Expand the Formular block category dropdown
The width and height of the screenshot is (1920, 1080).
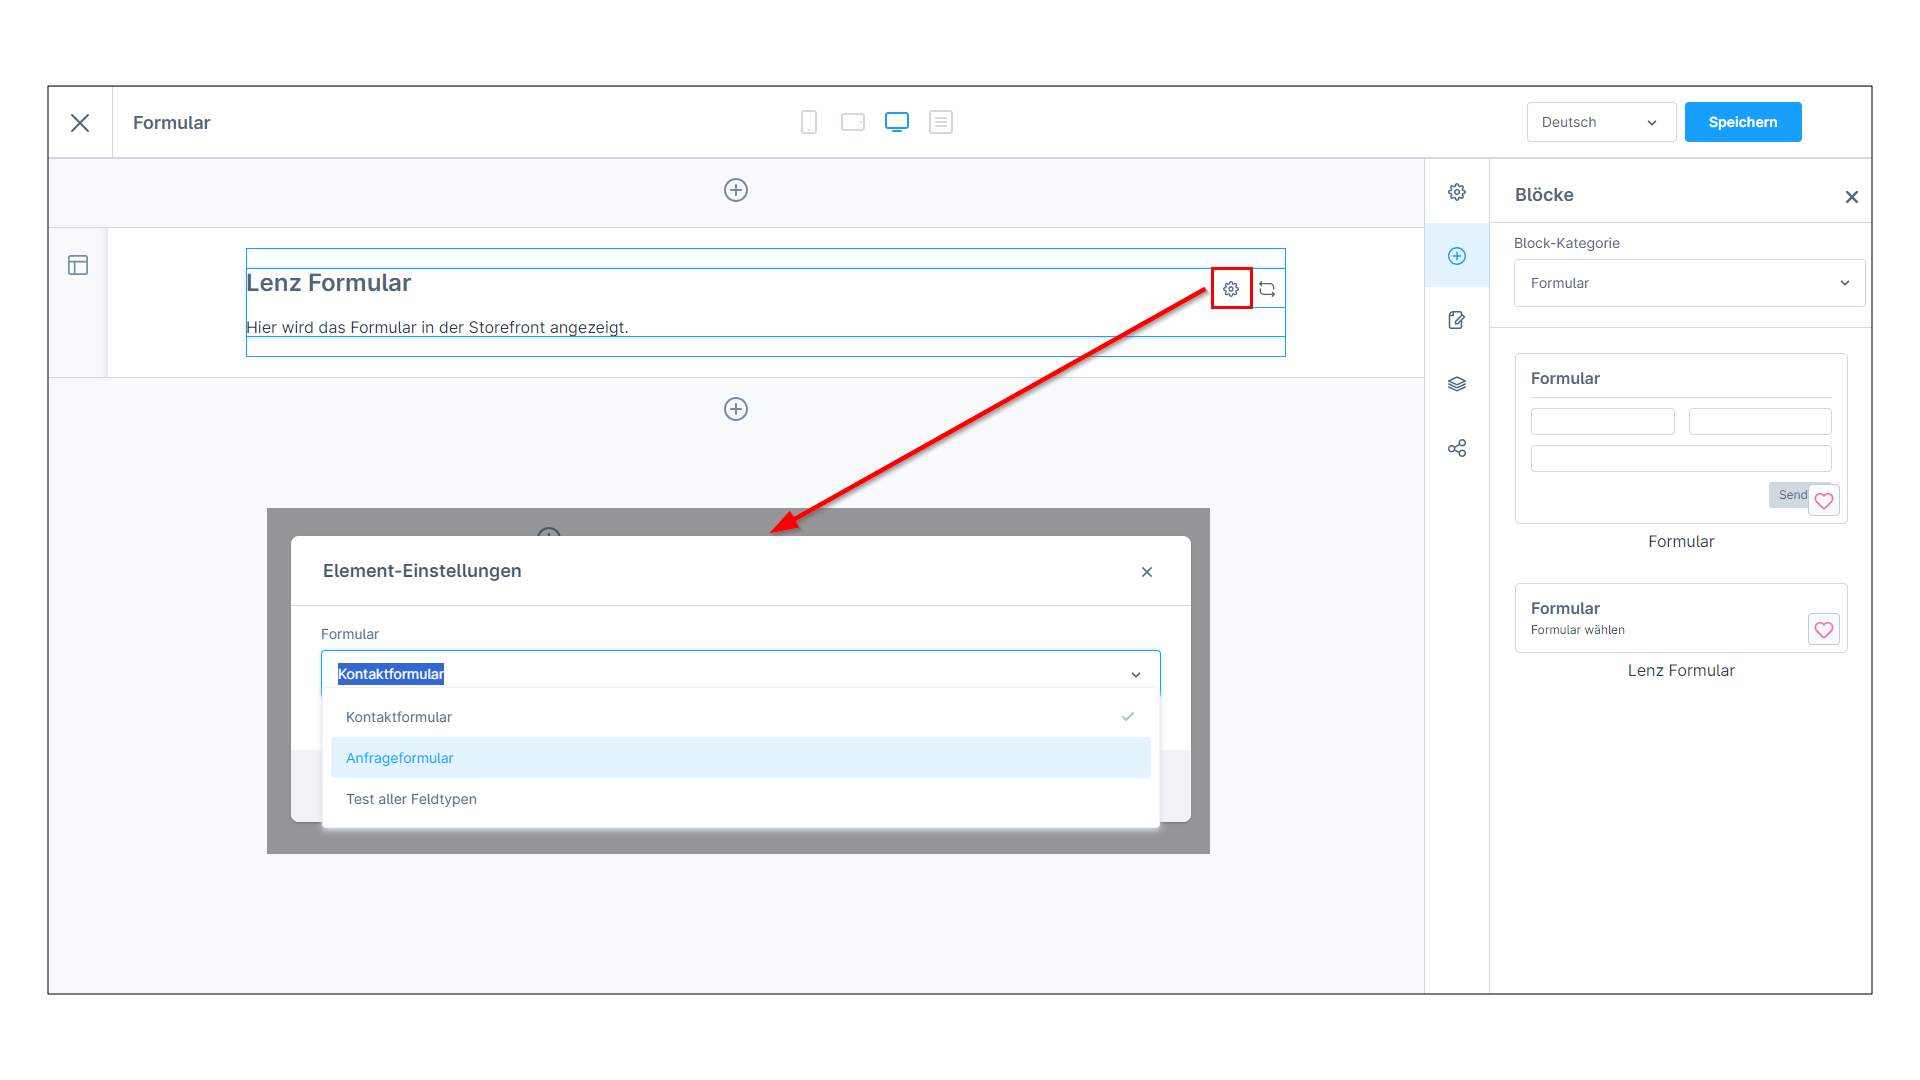click(x=1689, y=282)
